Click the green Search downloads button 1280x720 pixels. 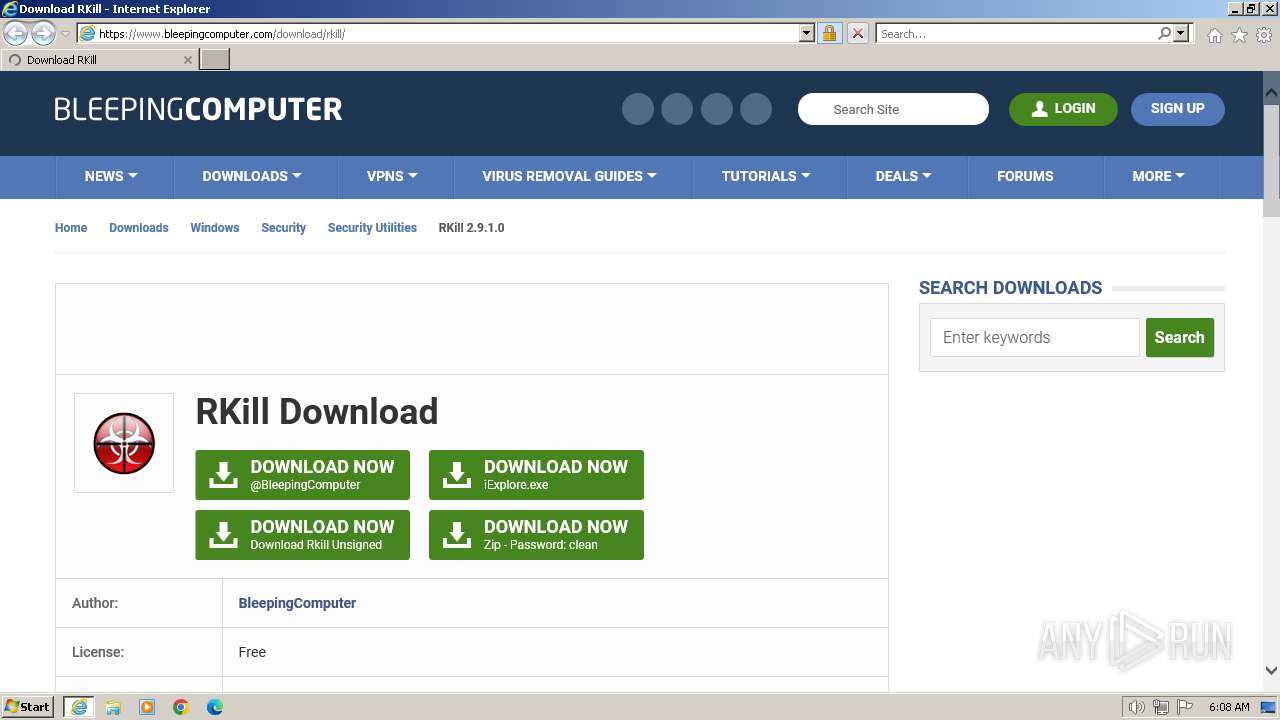tap(1180, 338)
